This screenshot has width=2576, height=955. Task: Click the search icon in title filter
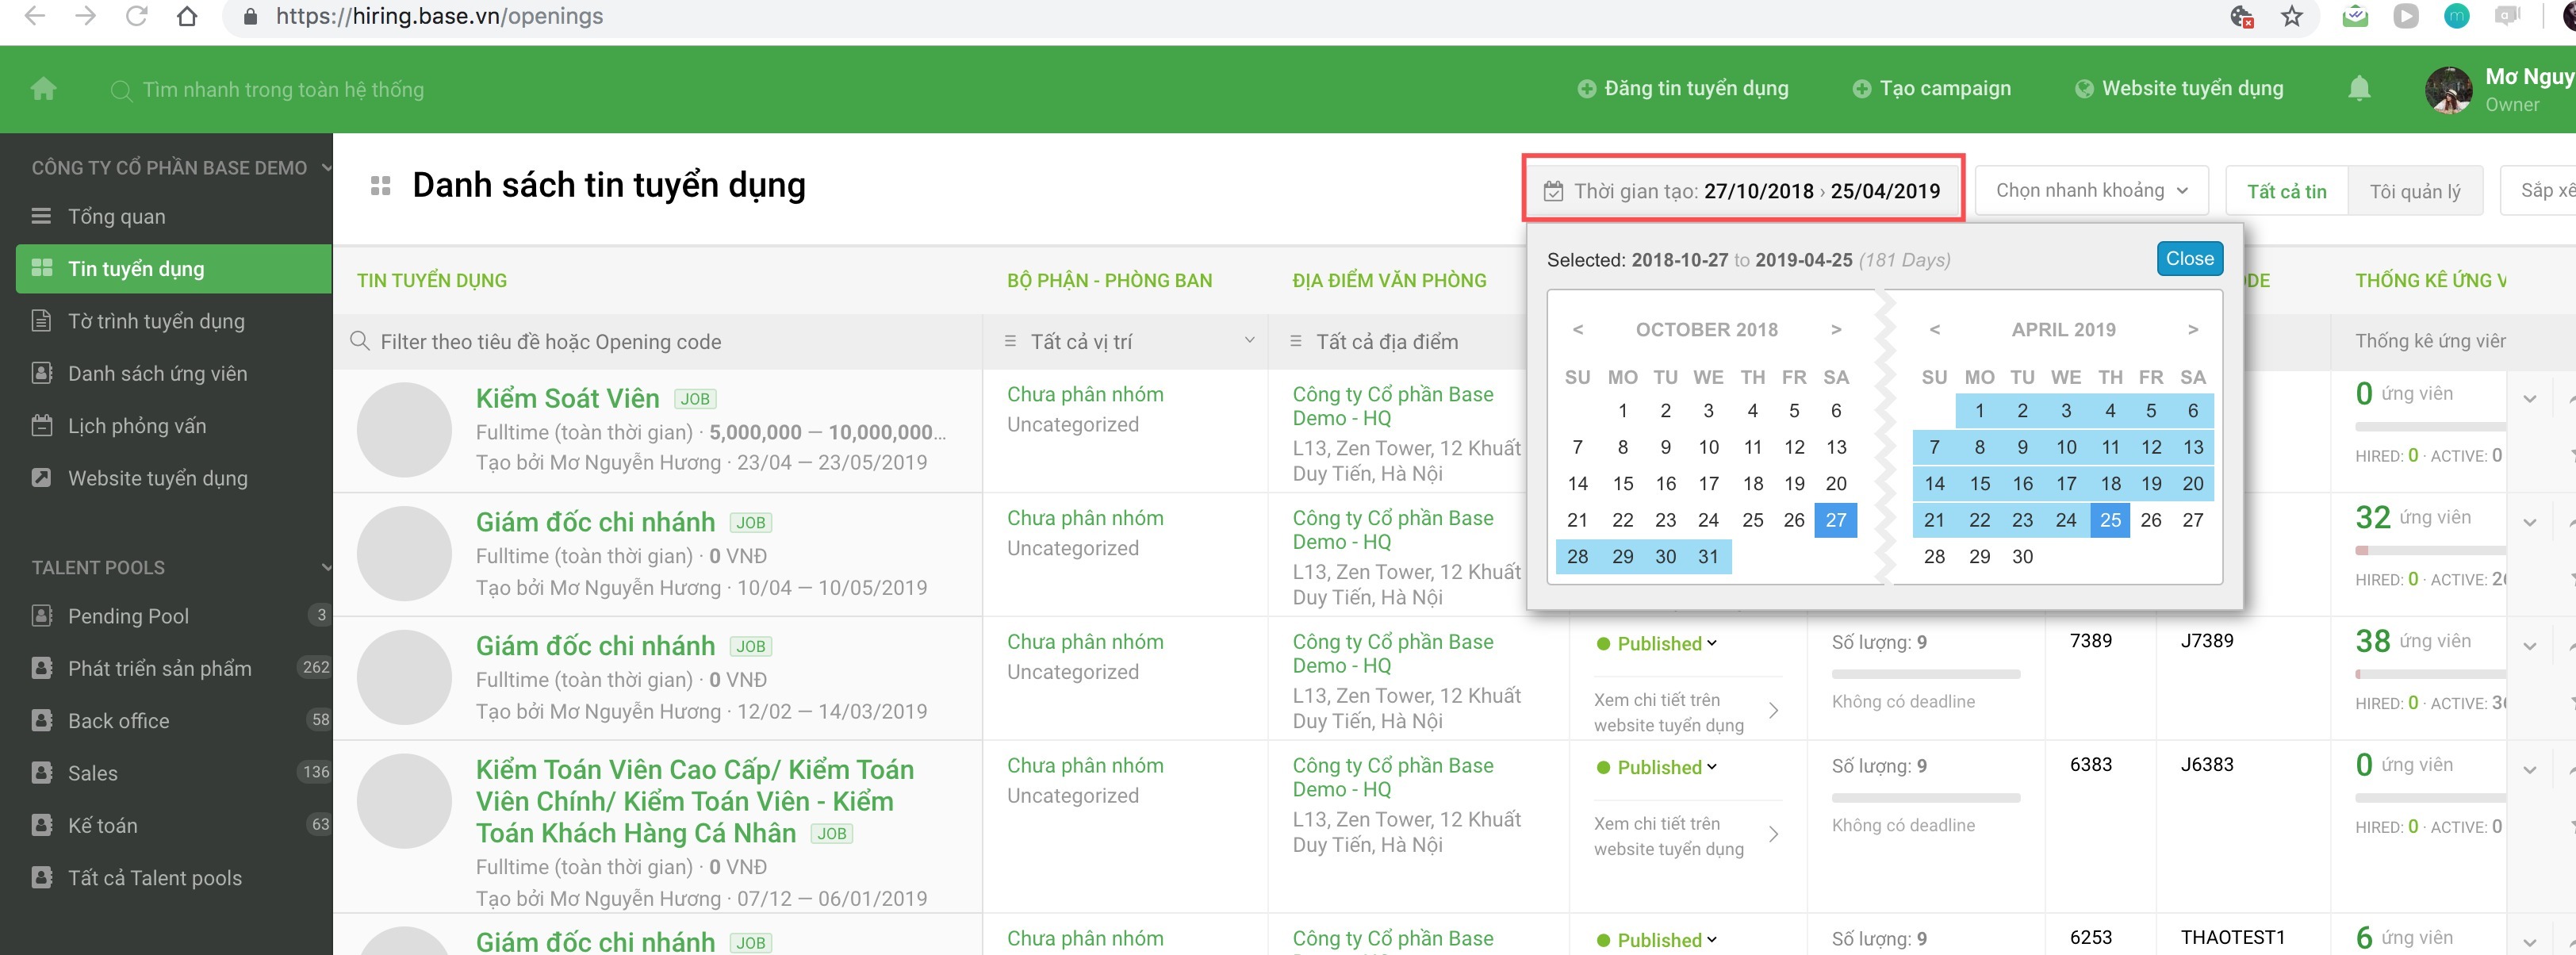coord(360,342)
